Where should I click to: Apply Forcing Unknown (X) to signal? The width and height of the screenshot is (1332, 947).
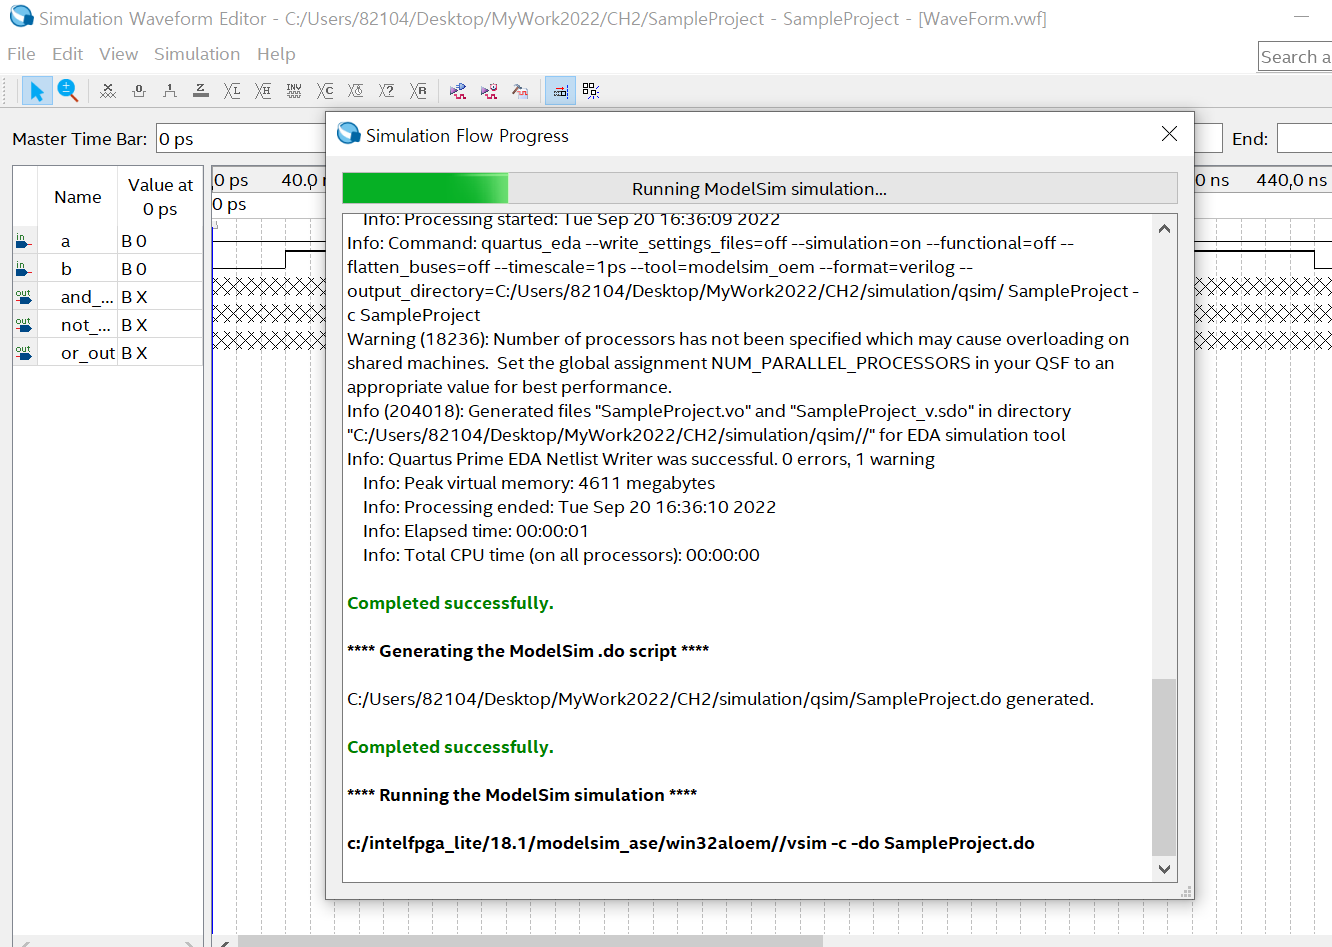click(x=108, y=91)
